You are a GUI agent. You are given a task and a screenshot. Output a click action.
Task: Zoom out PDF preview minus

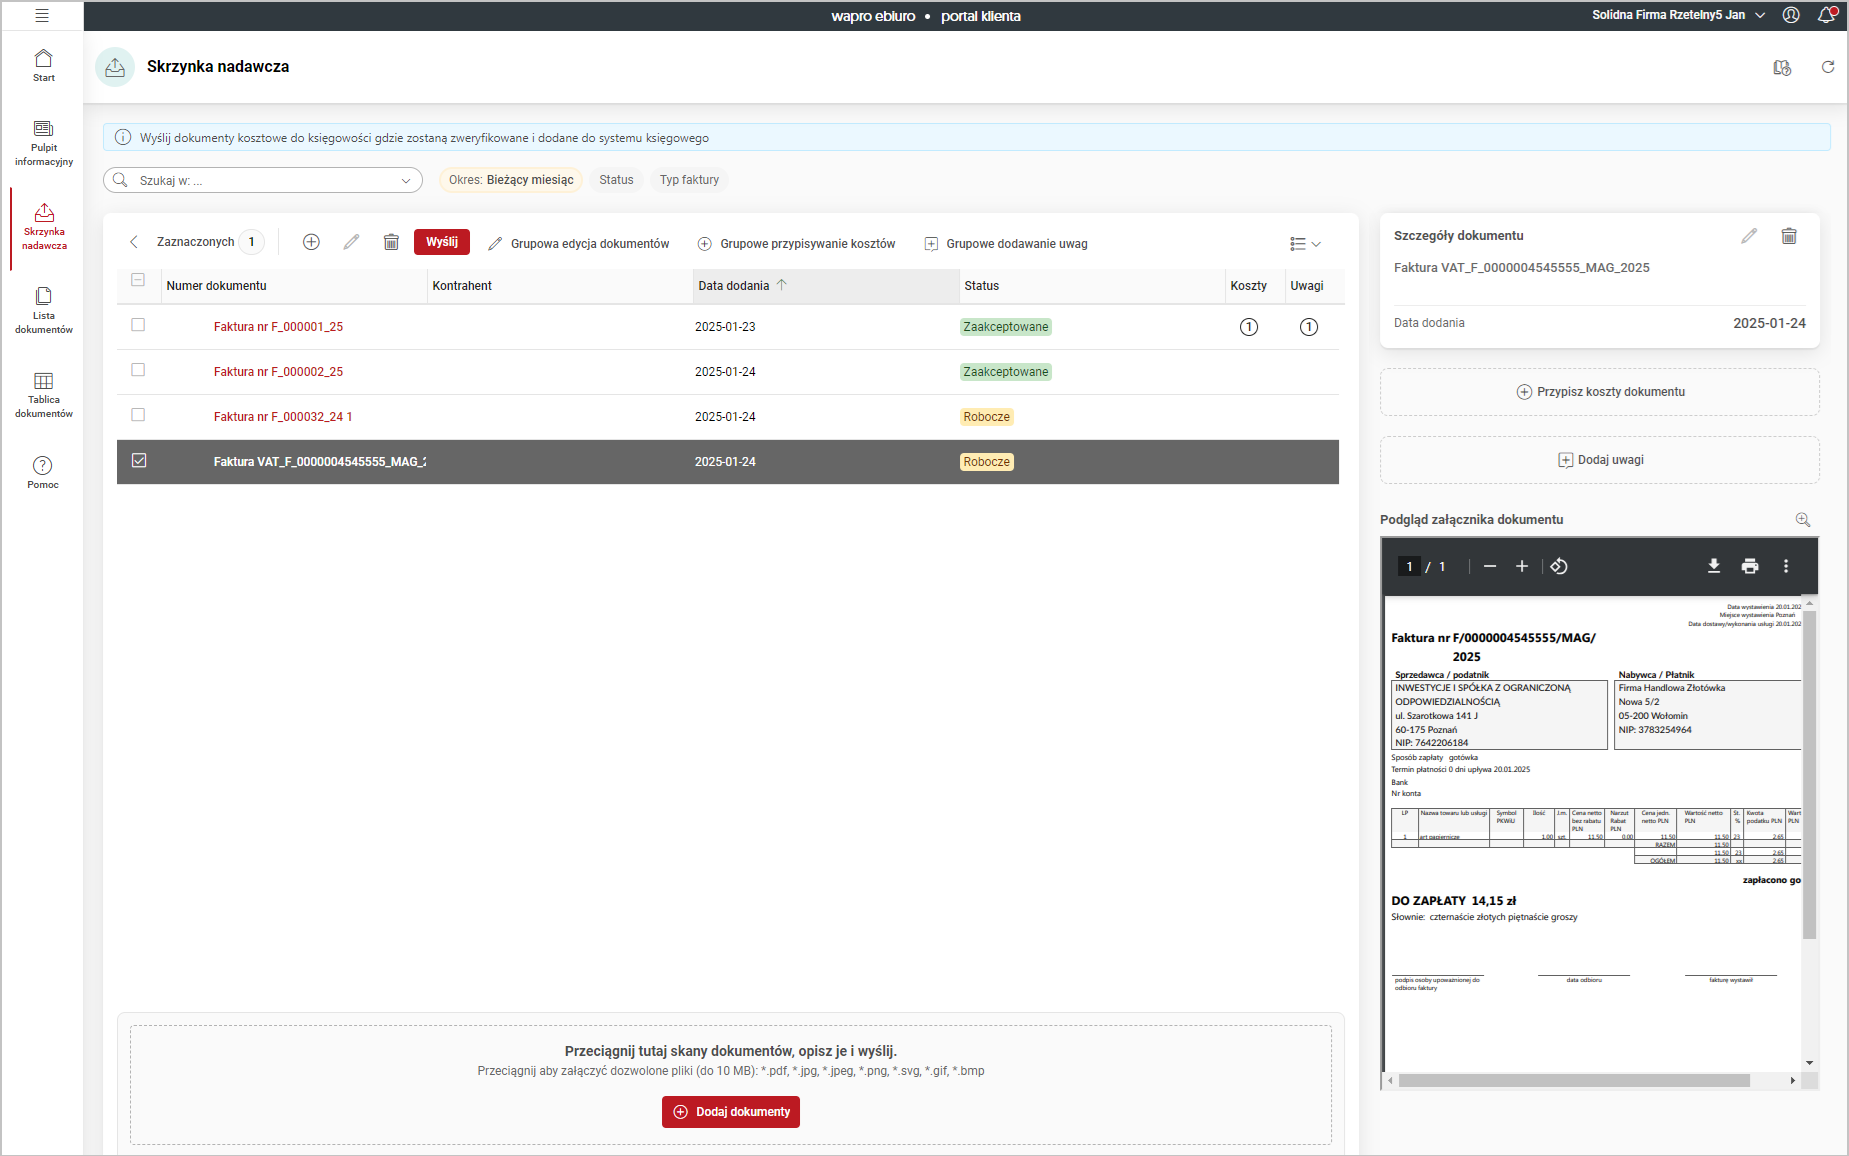1490,566
